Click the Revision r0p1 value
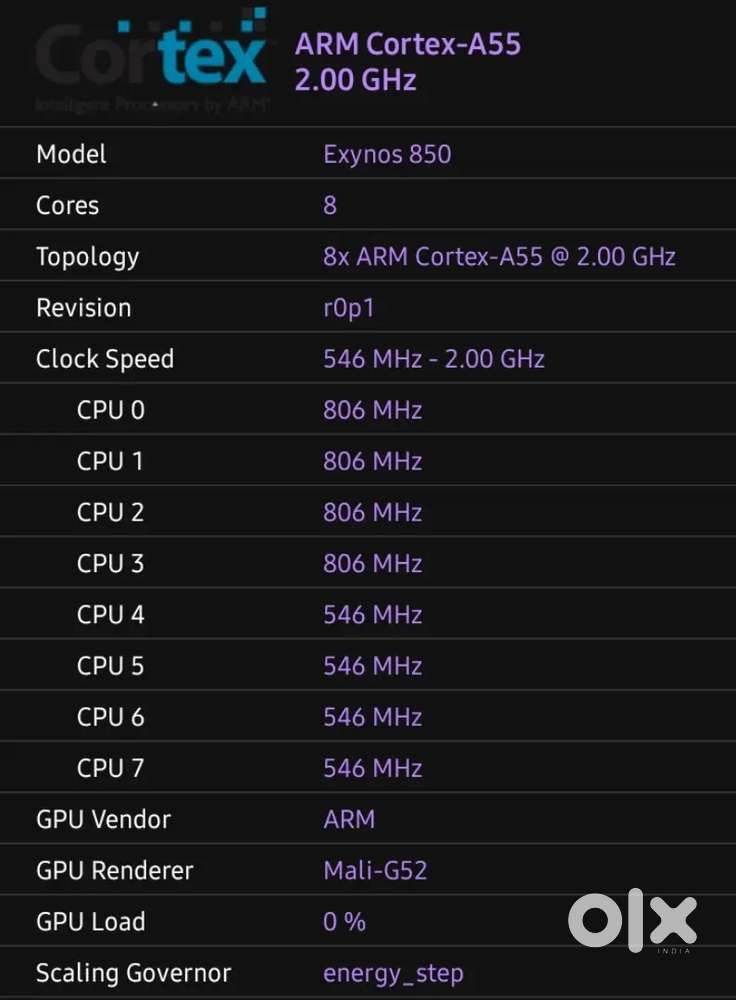The image size is (736, 1000). [x=348, y=308]
